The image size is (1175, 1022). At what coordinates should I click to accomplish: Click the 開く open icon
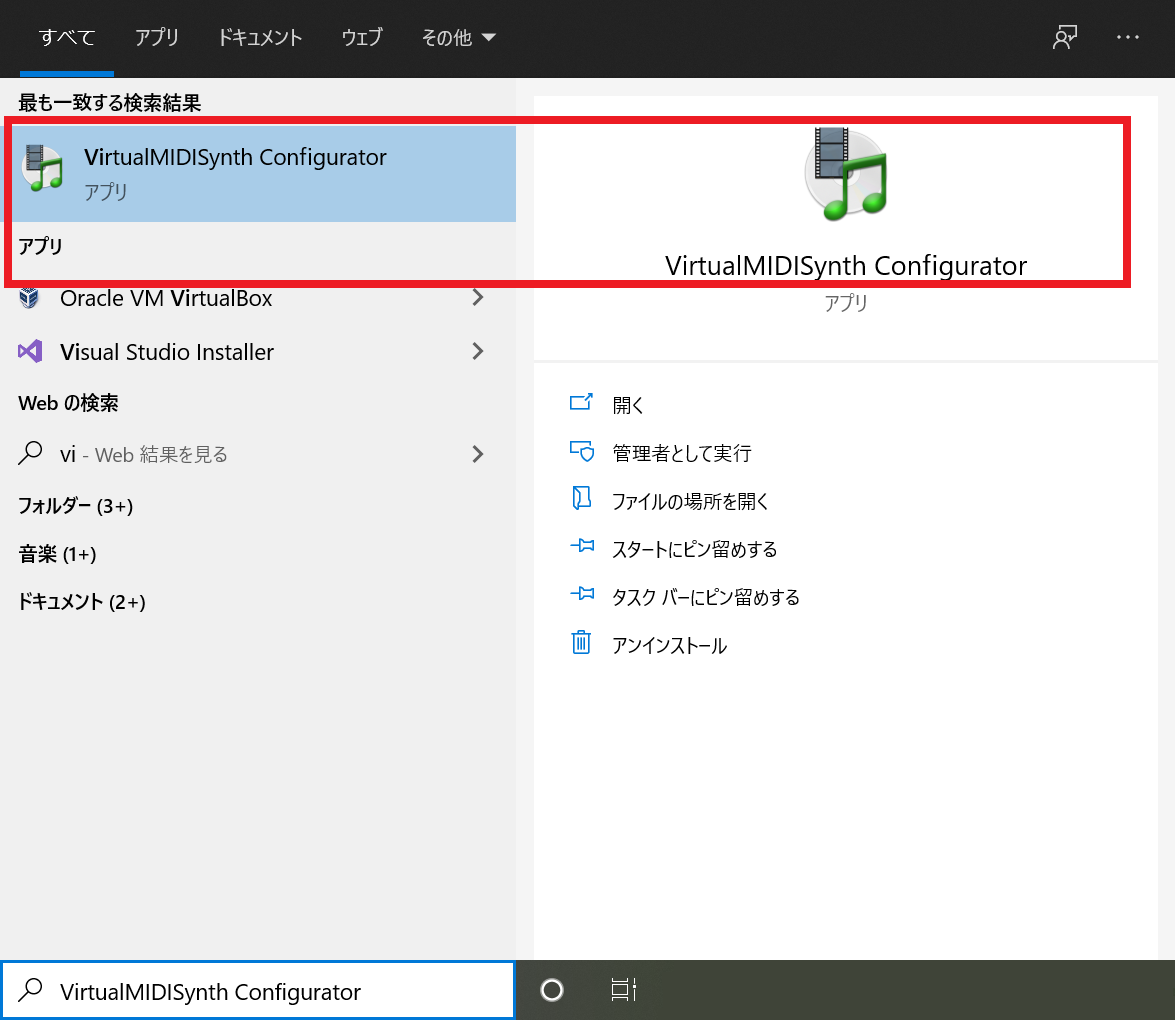click(581, 403)
